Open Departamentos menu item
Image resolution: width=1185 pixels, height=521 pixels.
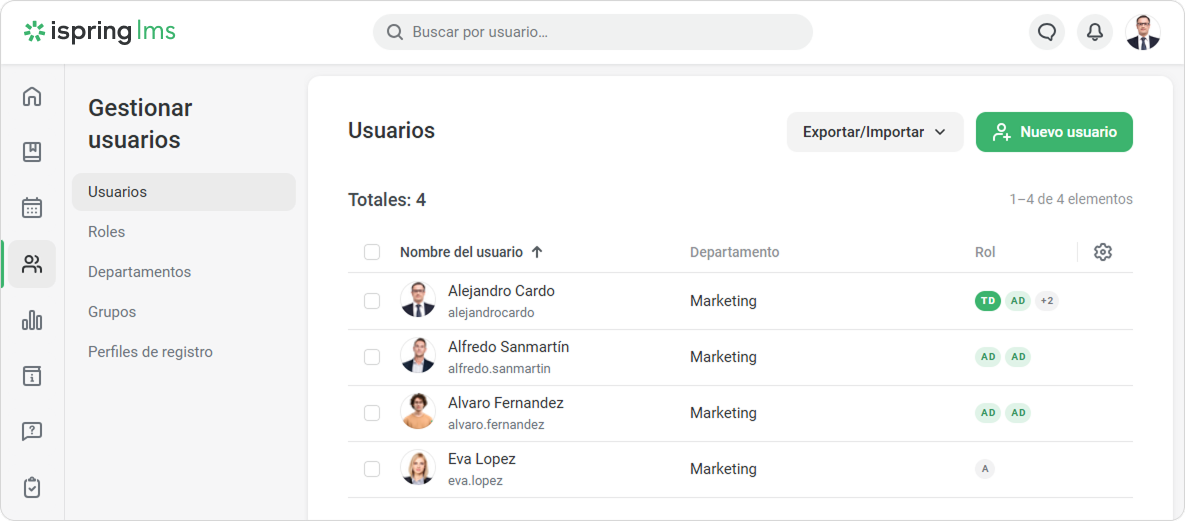pos(139,272)
